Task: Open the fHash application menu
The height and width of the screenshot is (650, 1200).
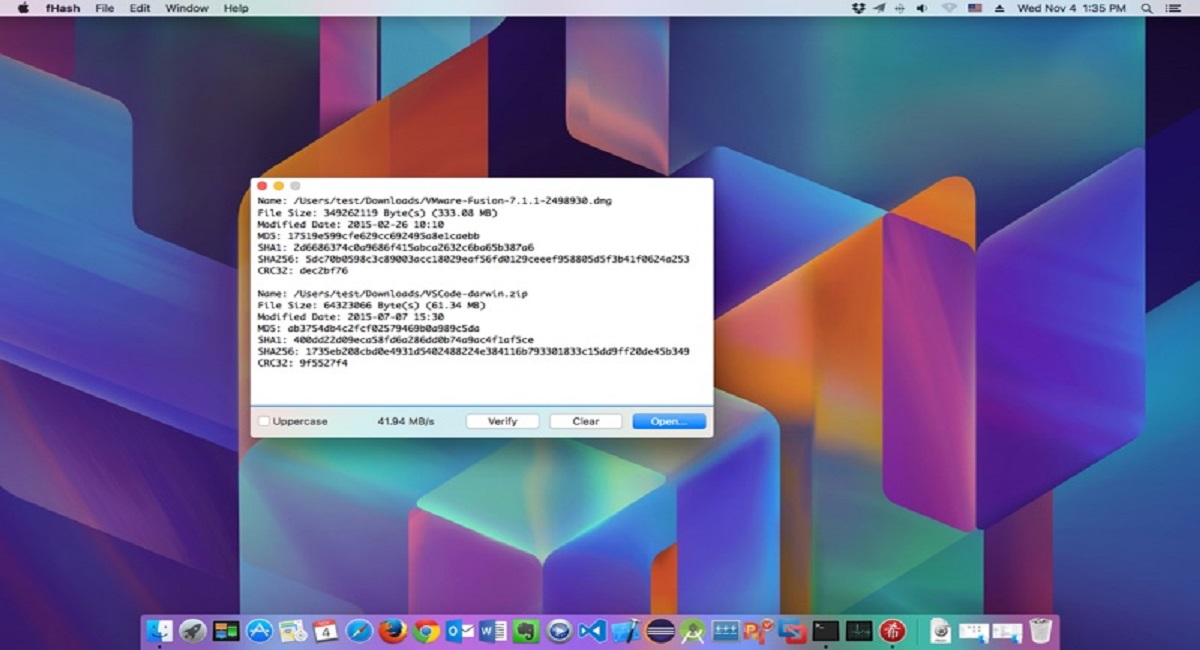Action: 65,8
